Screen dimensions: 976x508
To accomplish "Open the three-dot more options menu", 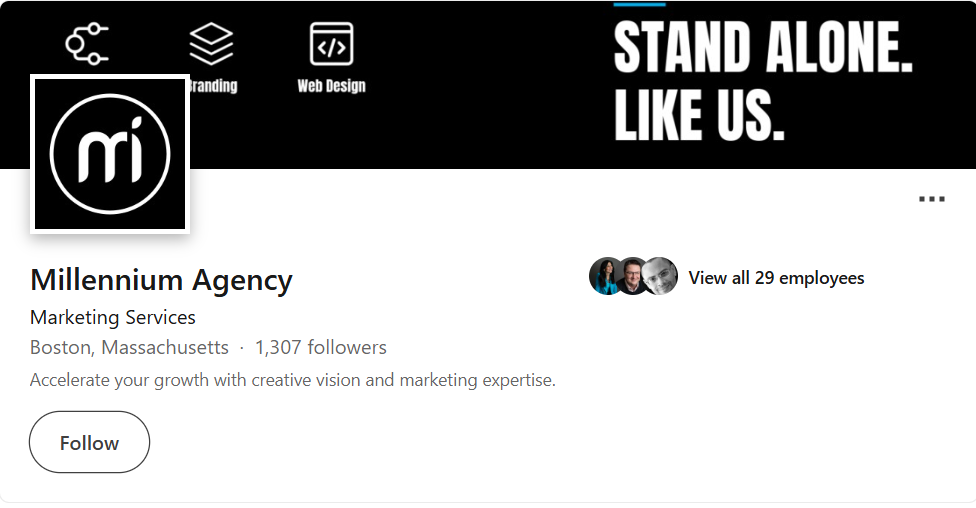I will click(931, 199).
